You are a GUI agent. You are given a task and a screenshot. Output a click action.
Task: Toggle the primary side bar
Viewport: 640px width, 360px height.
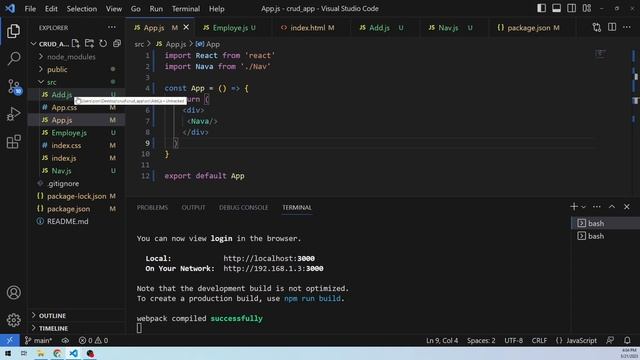click(542, 8)
